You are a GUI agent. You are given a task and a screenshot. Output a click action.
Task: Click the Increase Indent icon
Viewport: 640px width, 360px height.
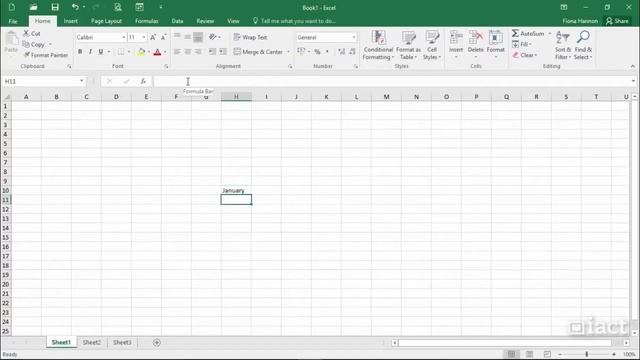click(x=223, y=51)
